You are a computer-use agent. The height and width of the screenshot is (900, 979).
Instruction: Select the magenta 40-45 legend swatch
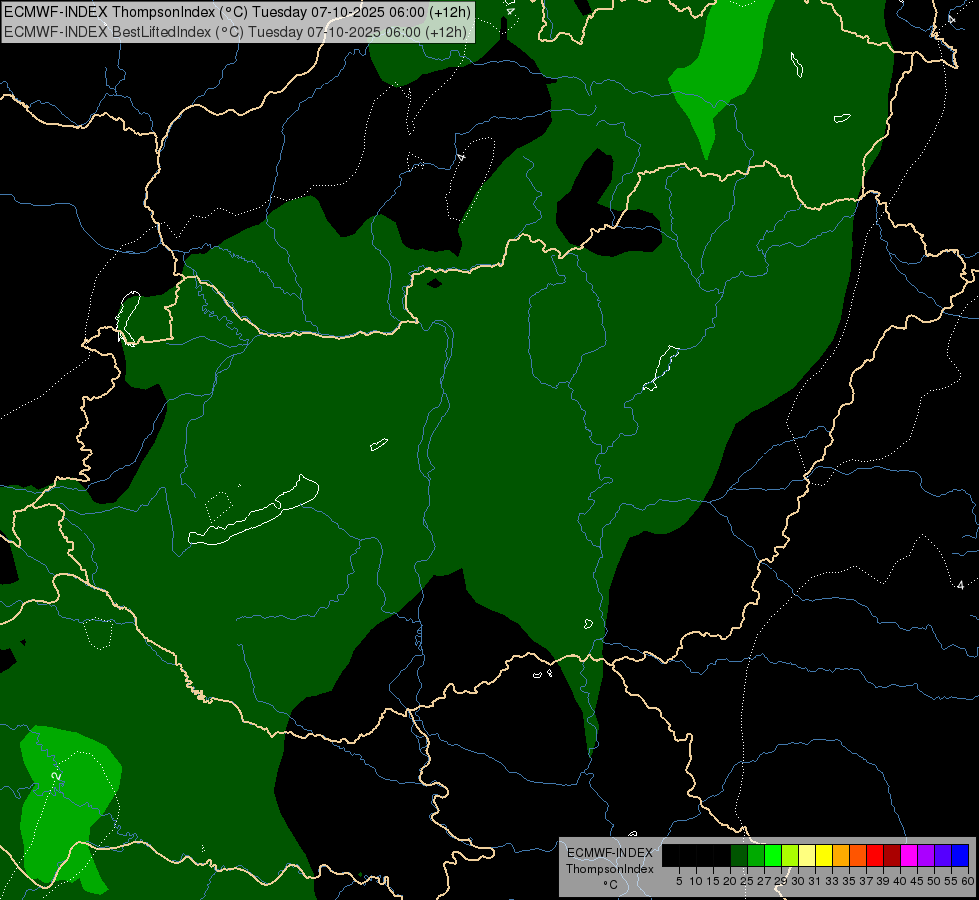pos(908,856)
